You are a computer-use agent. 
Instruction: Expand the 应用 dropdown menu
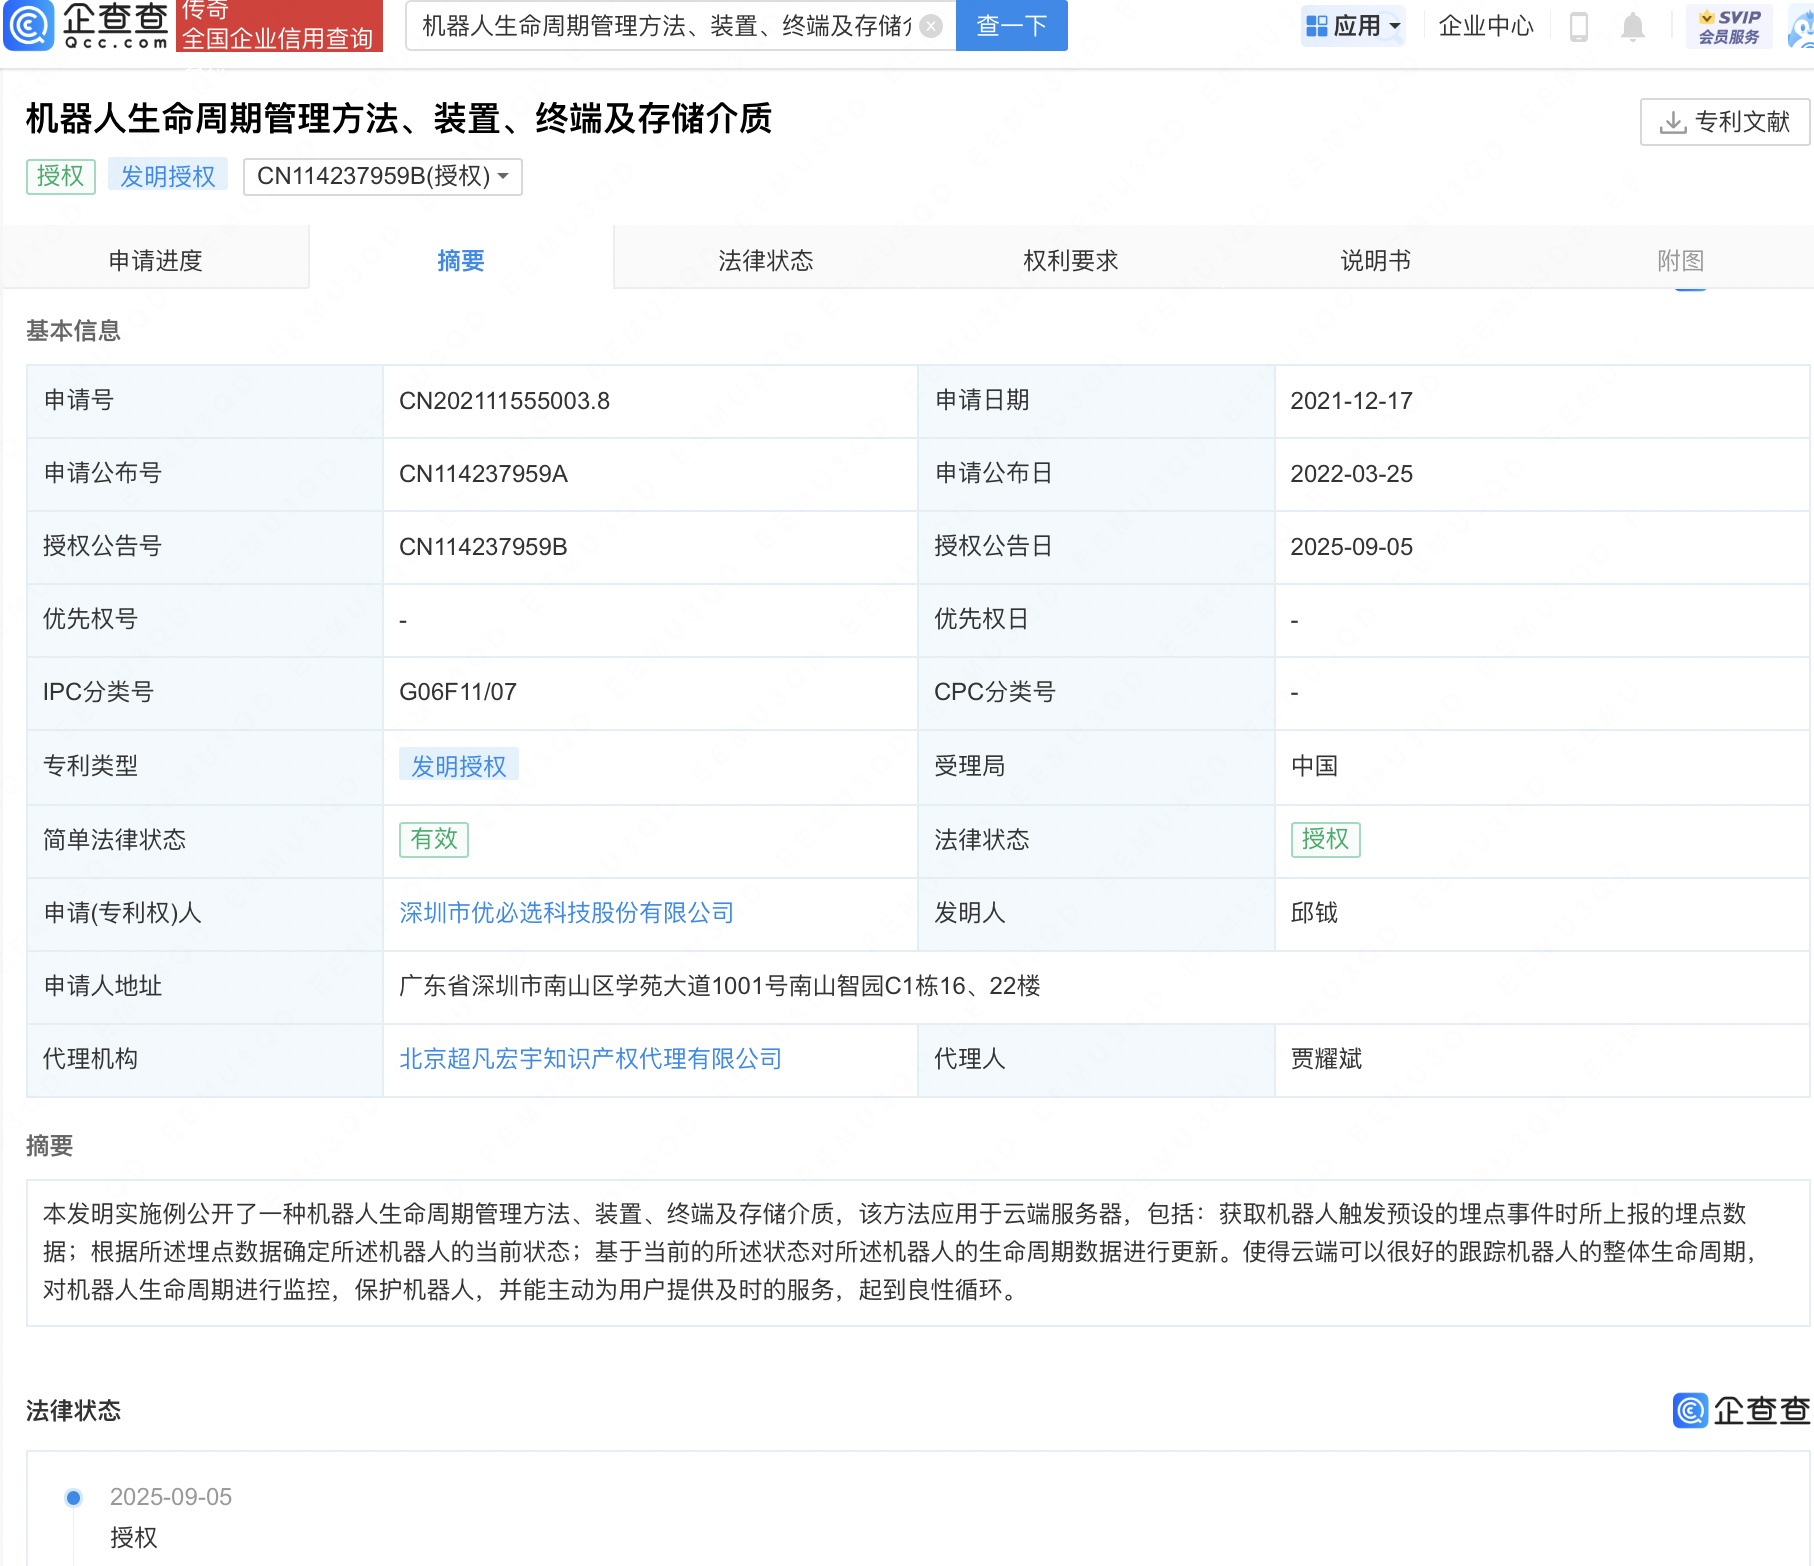[x=1353, y=26]
